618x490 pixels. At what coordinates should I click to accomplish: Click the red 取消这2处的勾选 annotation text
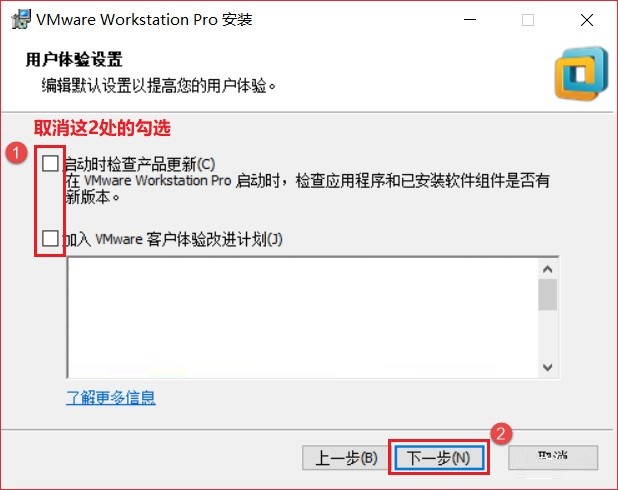[x=102, y=128]
